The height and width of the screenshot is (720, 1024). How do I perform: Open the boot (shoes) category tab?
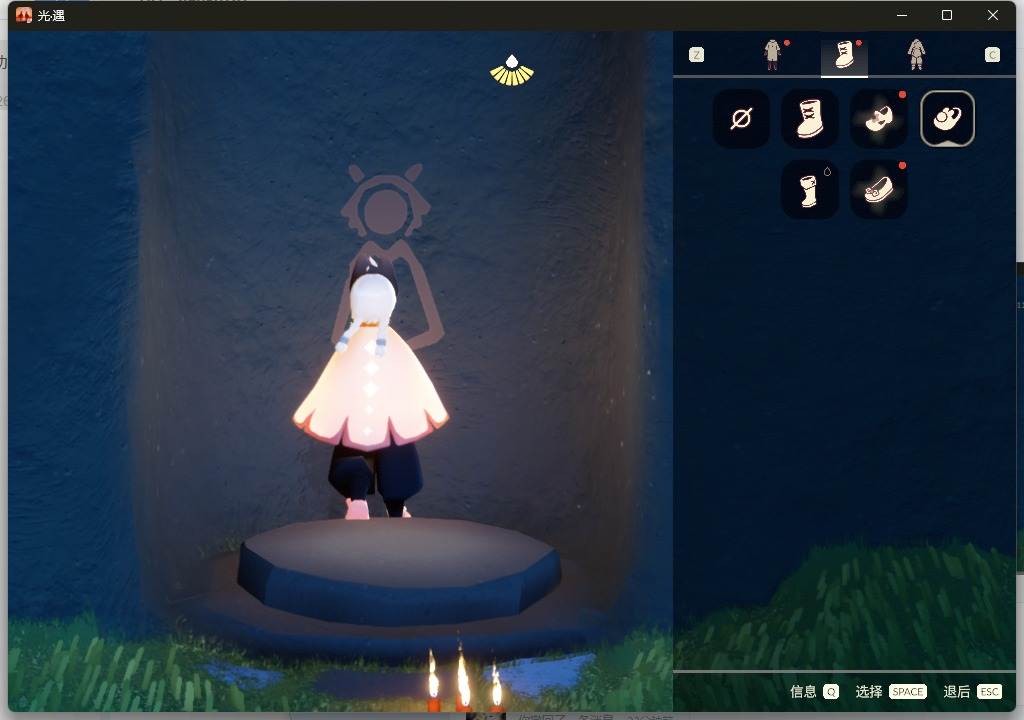[x=844, y=55]
